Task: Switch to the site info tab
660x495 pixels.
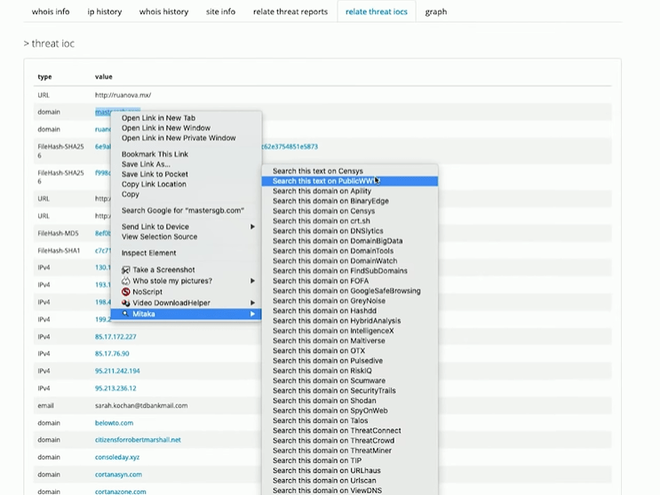Action: (x=221, y=12)
